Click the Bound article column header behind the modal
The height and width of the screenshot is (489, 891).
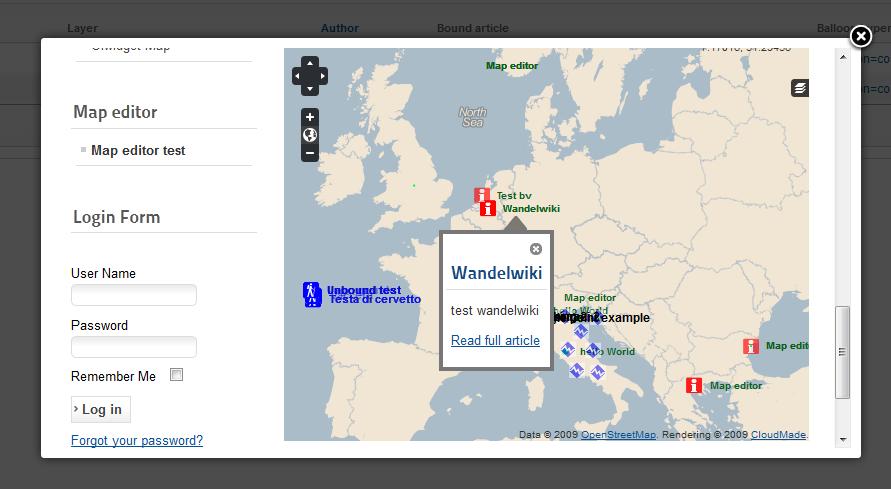473,28
